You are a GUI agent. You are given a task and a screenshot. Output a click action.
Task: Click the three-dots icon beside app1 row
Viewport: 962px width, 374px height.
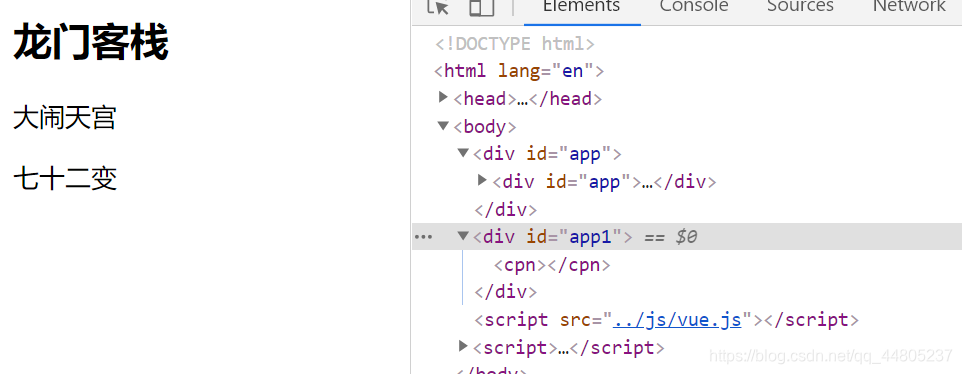[423, 237]
